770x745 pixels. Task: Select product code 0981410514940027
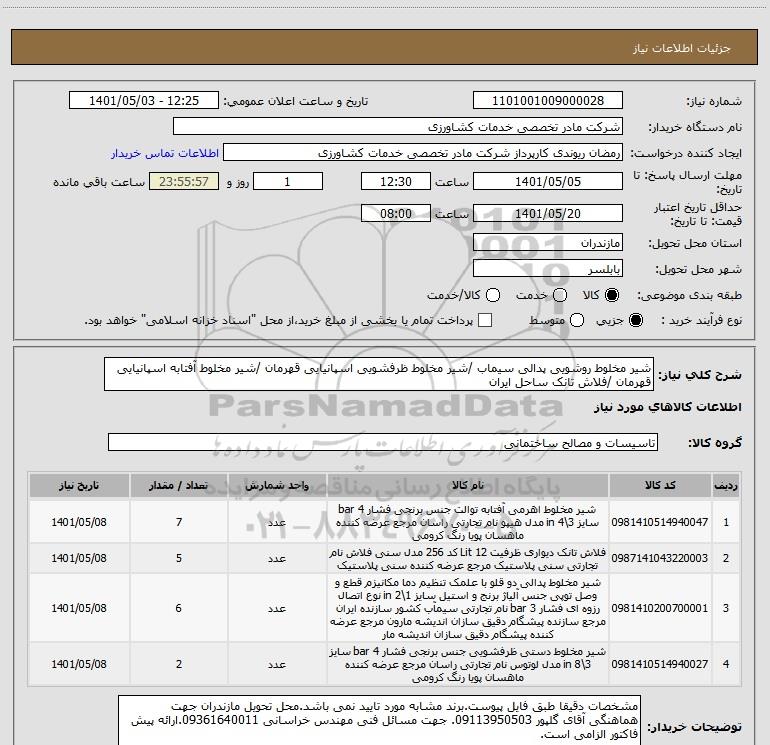(x=660, y=664)
